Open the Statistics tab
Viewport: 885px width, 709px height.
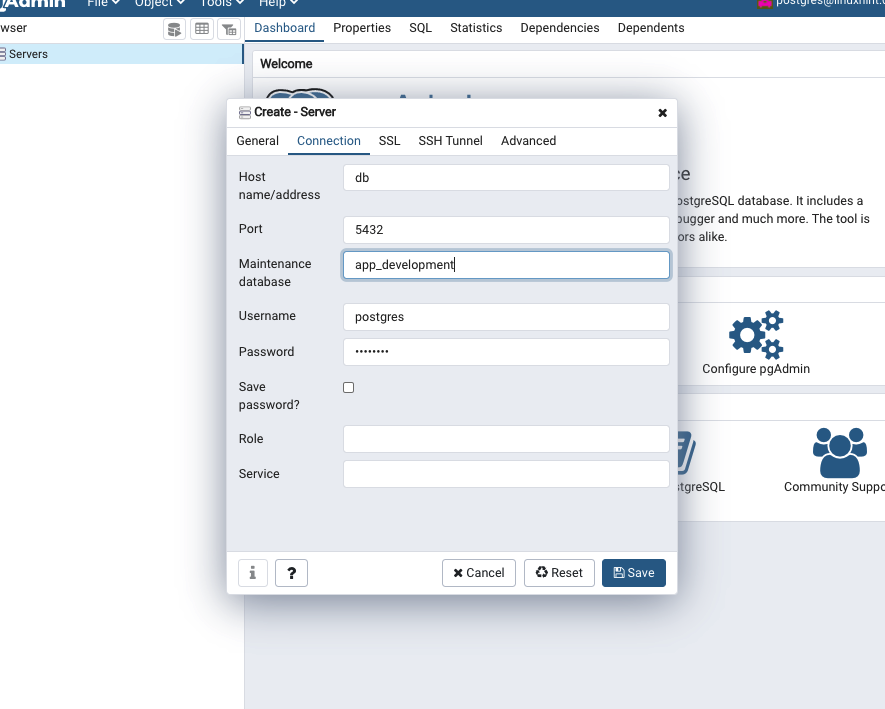pos(476,28)
